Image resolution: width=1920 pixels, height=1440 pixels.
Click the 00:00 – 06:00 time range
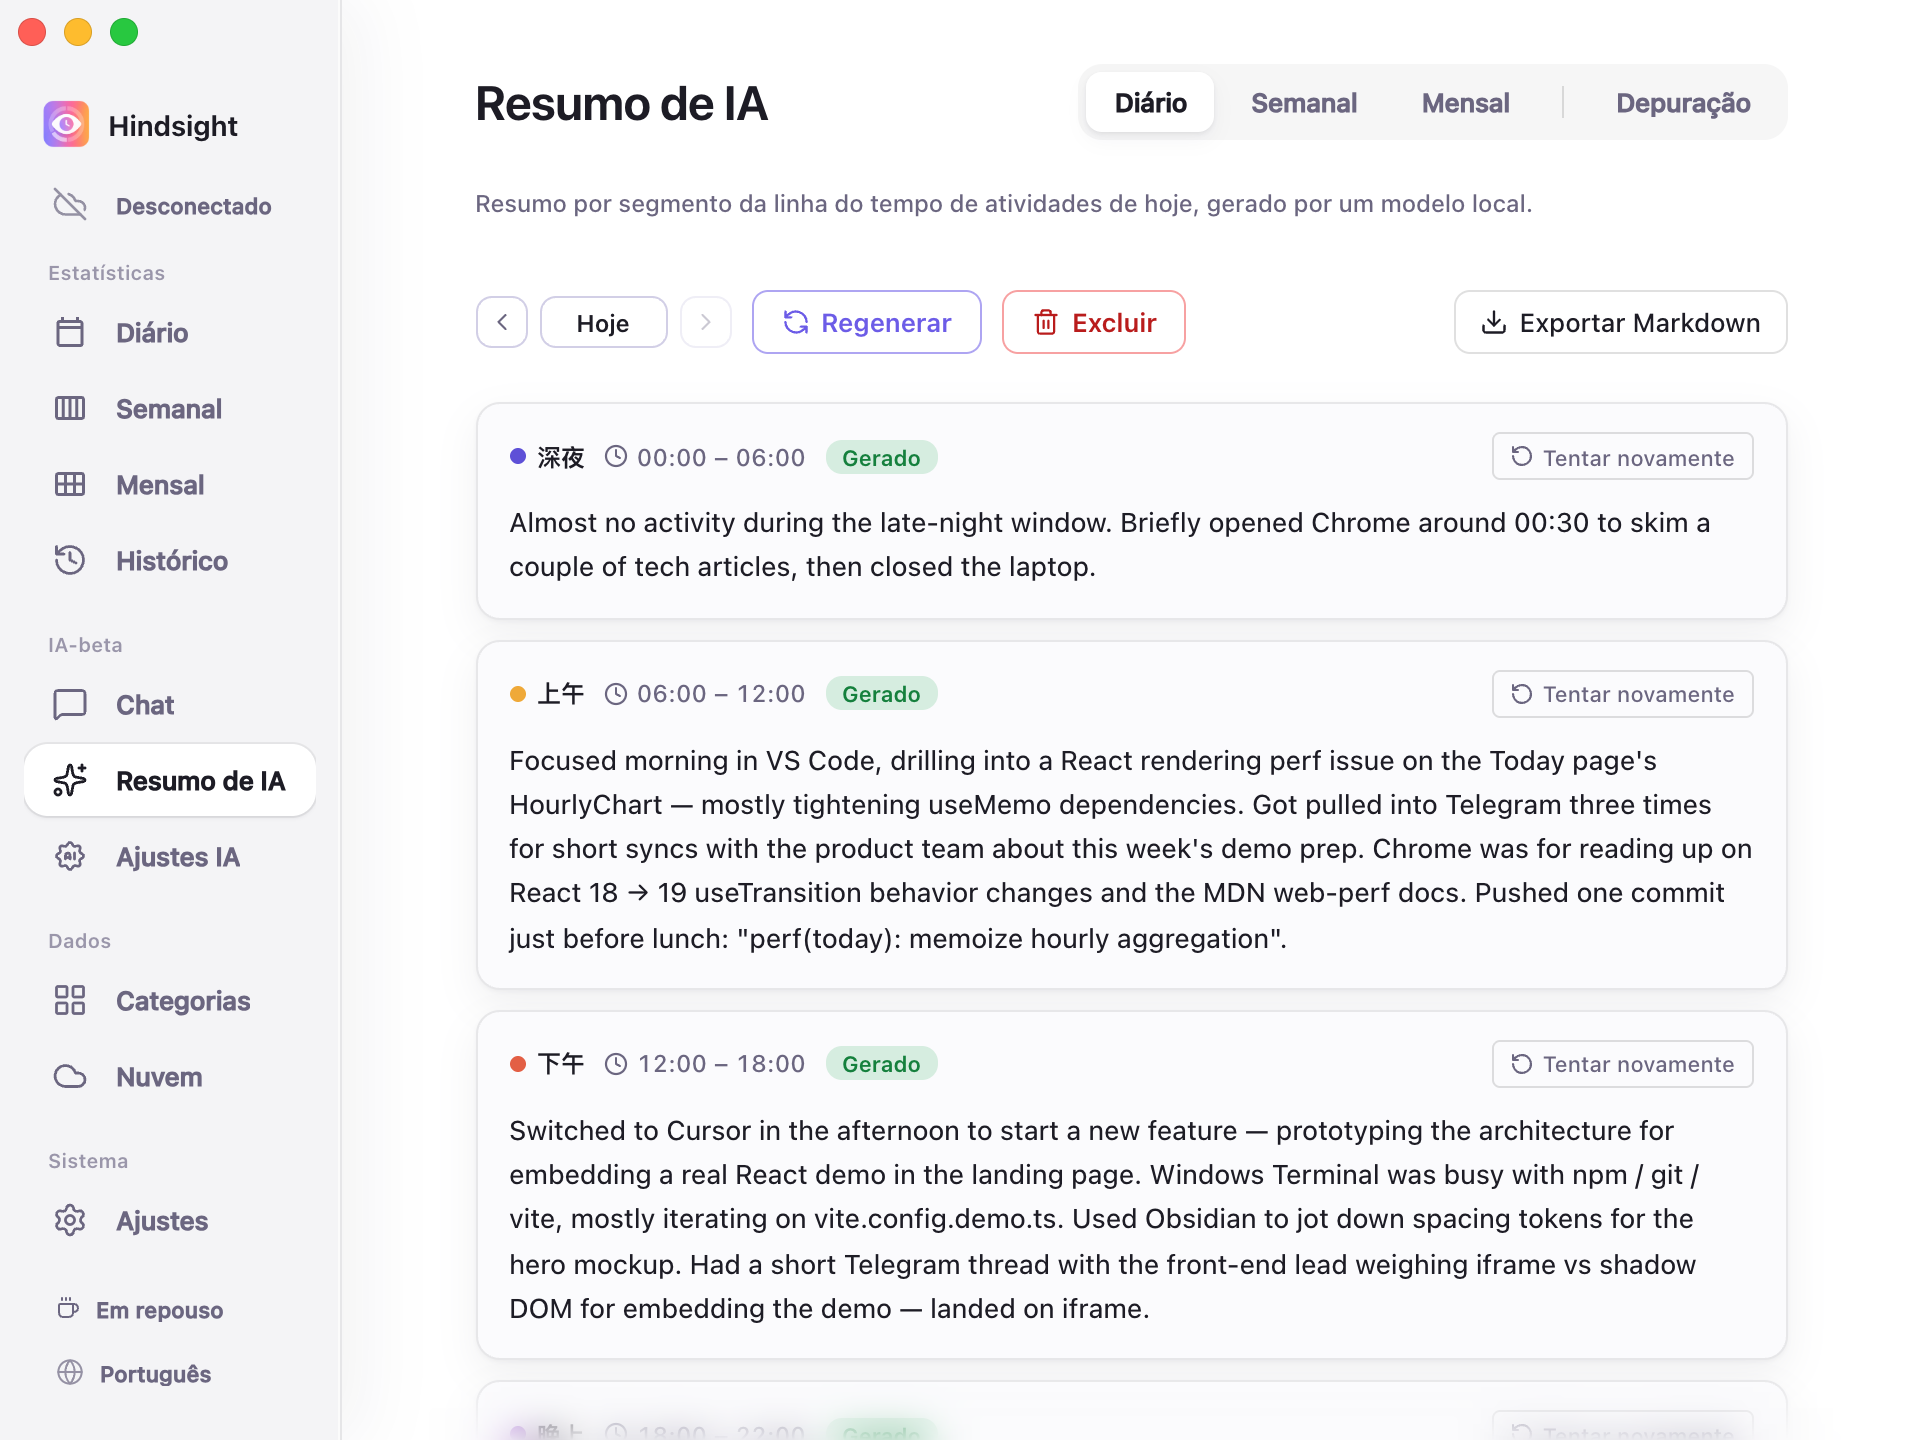click(721, 458)
